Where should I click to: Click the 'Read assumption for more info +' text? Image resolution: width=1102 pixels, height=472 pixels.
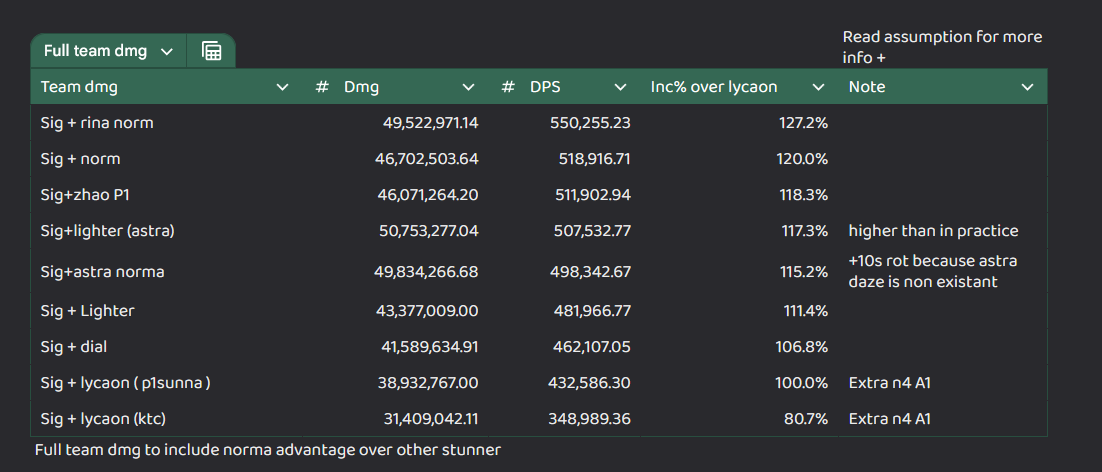[942, 46]
